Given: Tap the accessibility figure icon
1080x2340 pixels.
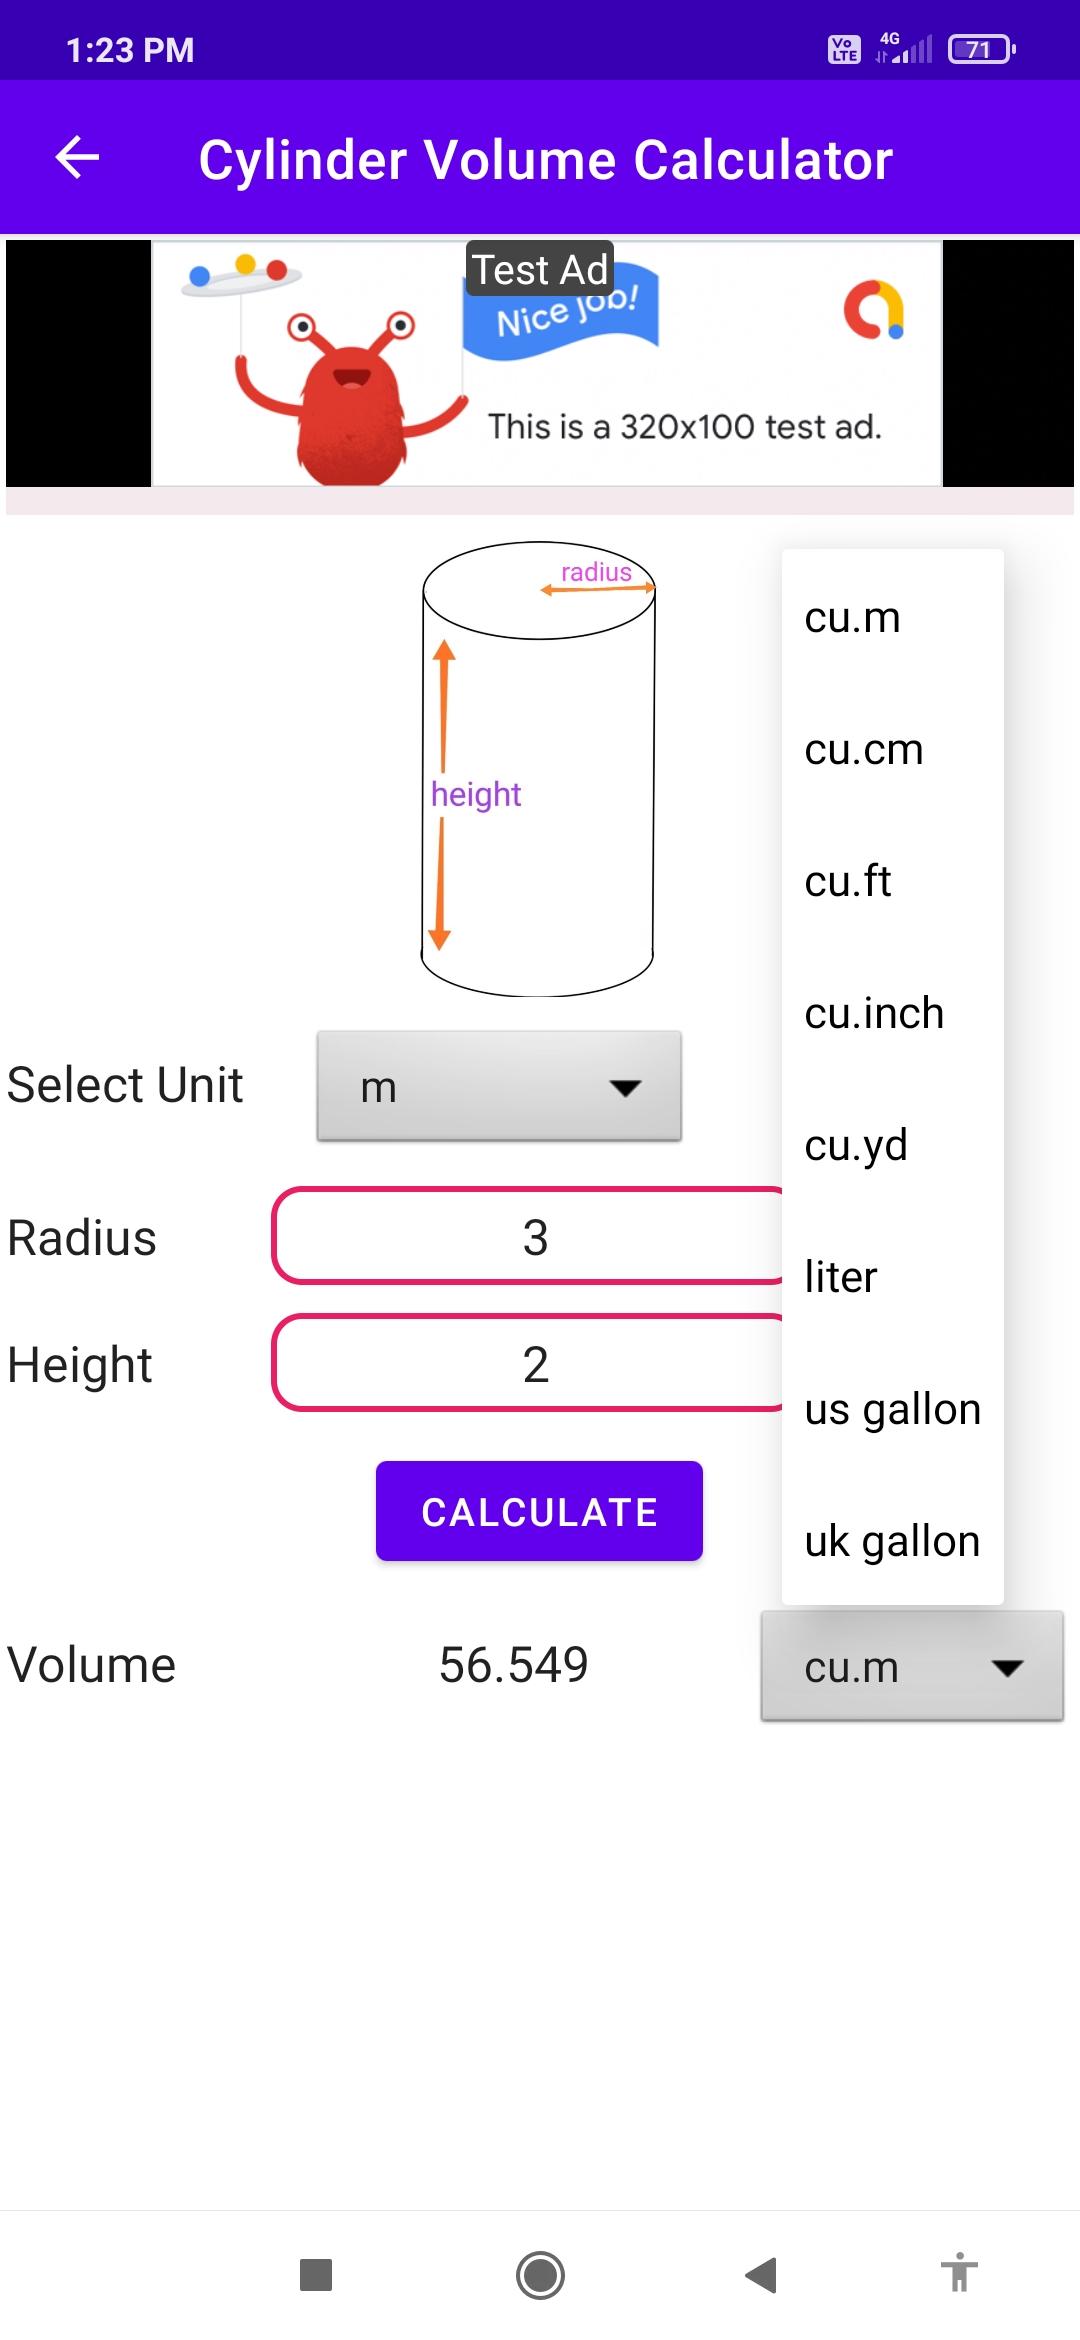Looking at the screenshot, I should [x=959, y=2272].
